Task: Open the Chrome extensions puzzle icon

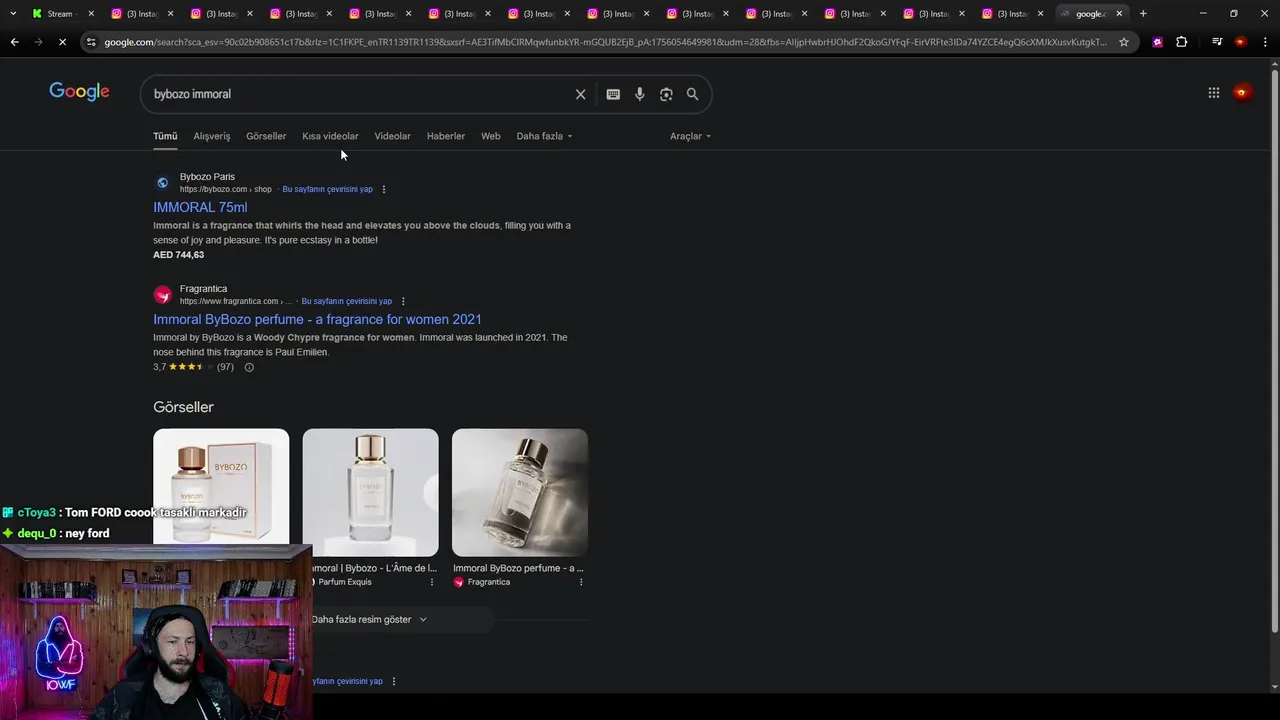Action: [1181, 42]
